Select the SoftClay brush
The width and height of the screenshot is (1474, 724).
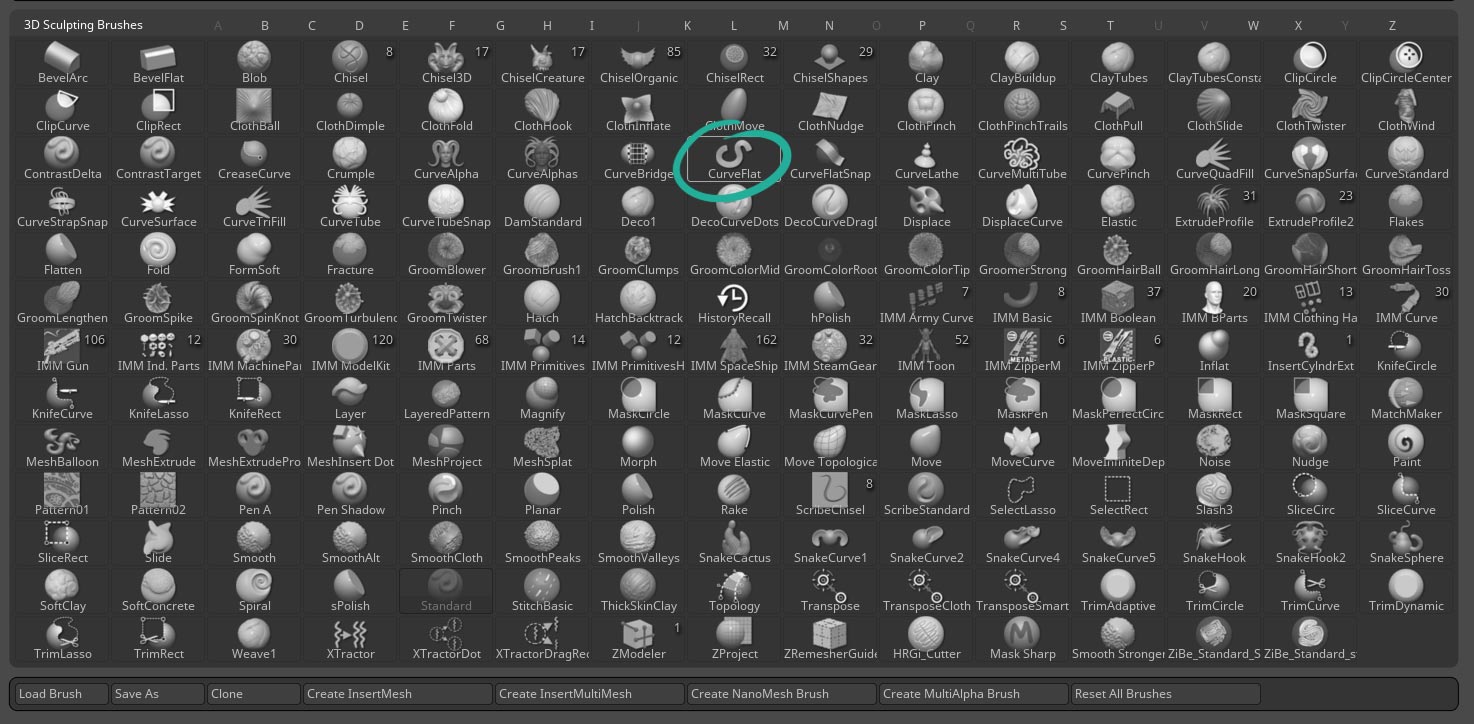click(62, 591)
